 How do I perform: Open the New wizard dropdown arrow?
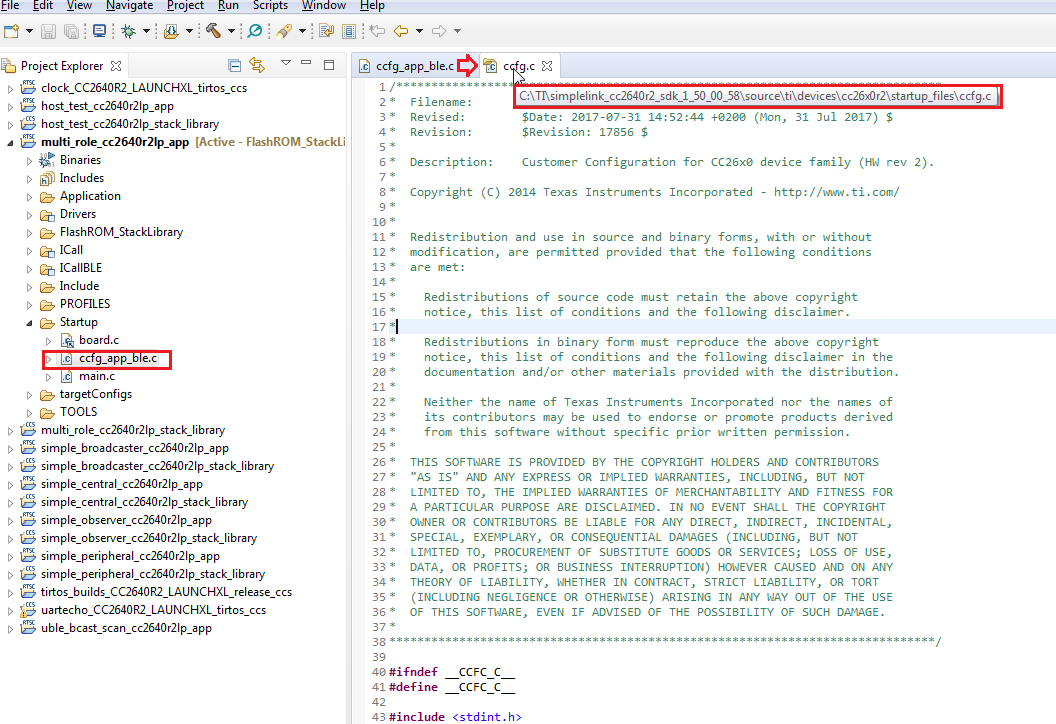coord(29,31)
